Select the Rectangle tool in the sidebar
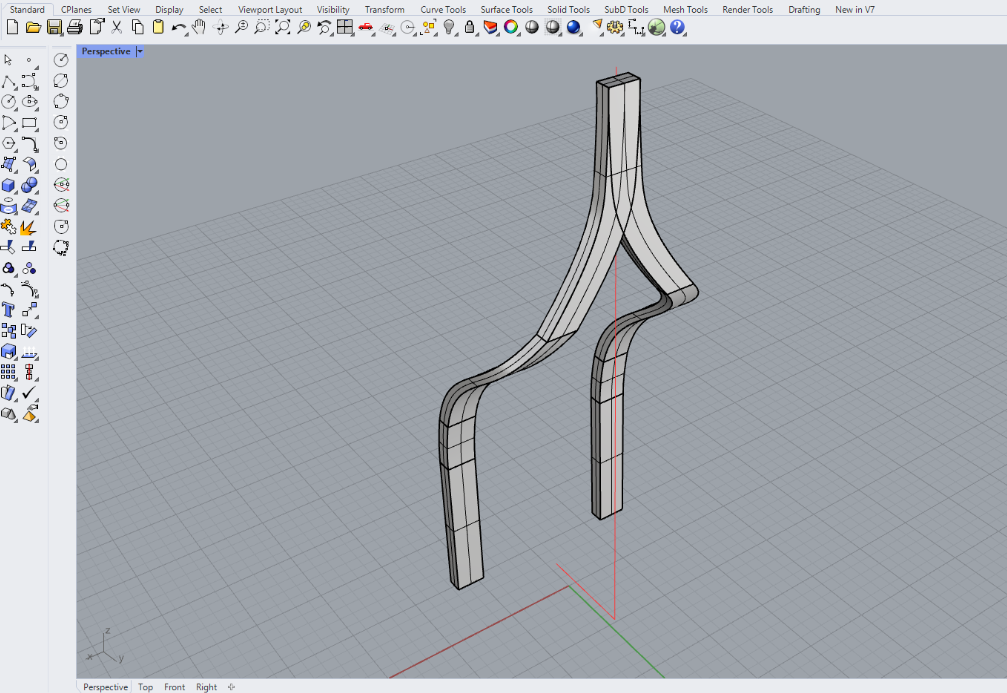1007x693 pixels. pyautogui.click(x=29, y=123)
